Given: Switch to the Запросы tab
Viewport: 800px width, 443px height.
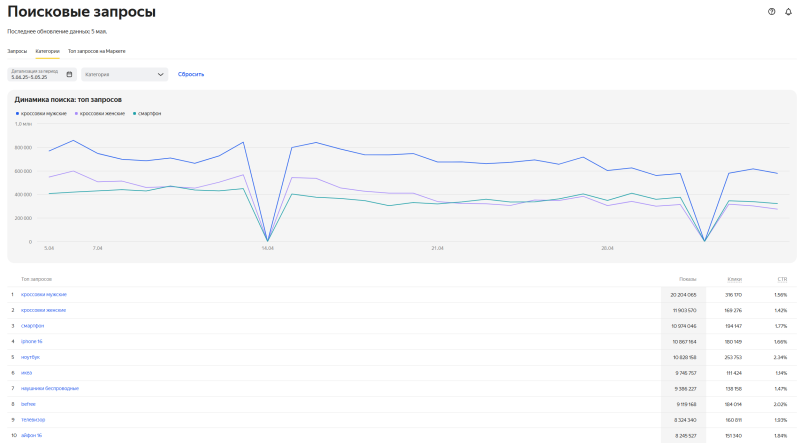Looking at the screenshot, I should (x=17, y=51).
